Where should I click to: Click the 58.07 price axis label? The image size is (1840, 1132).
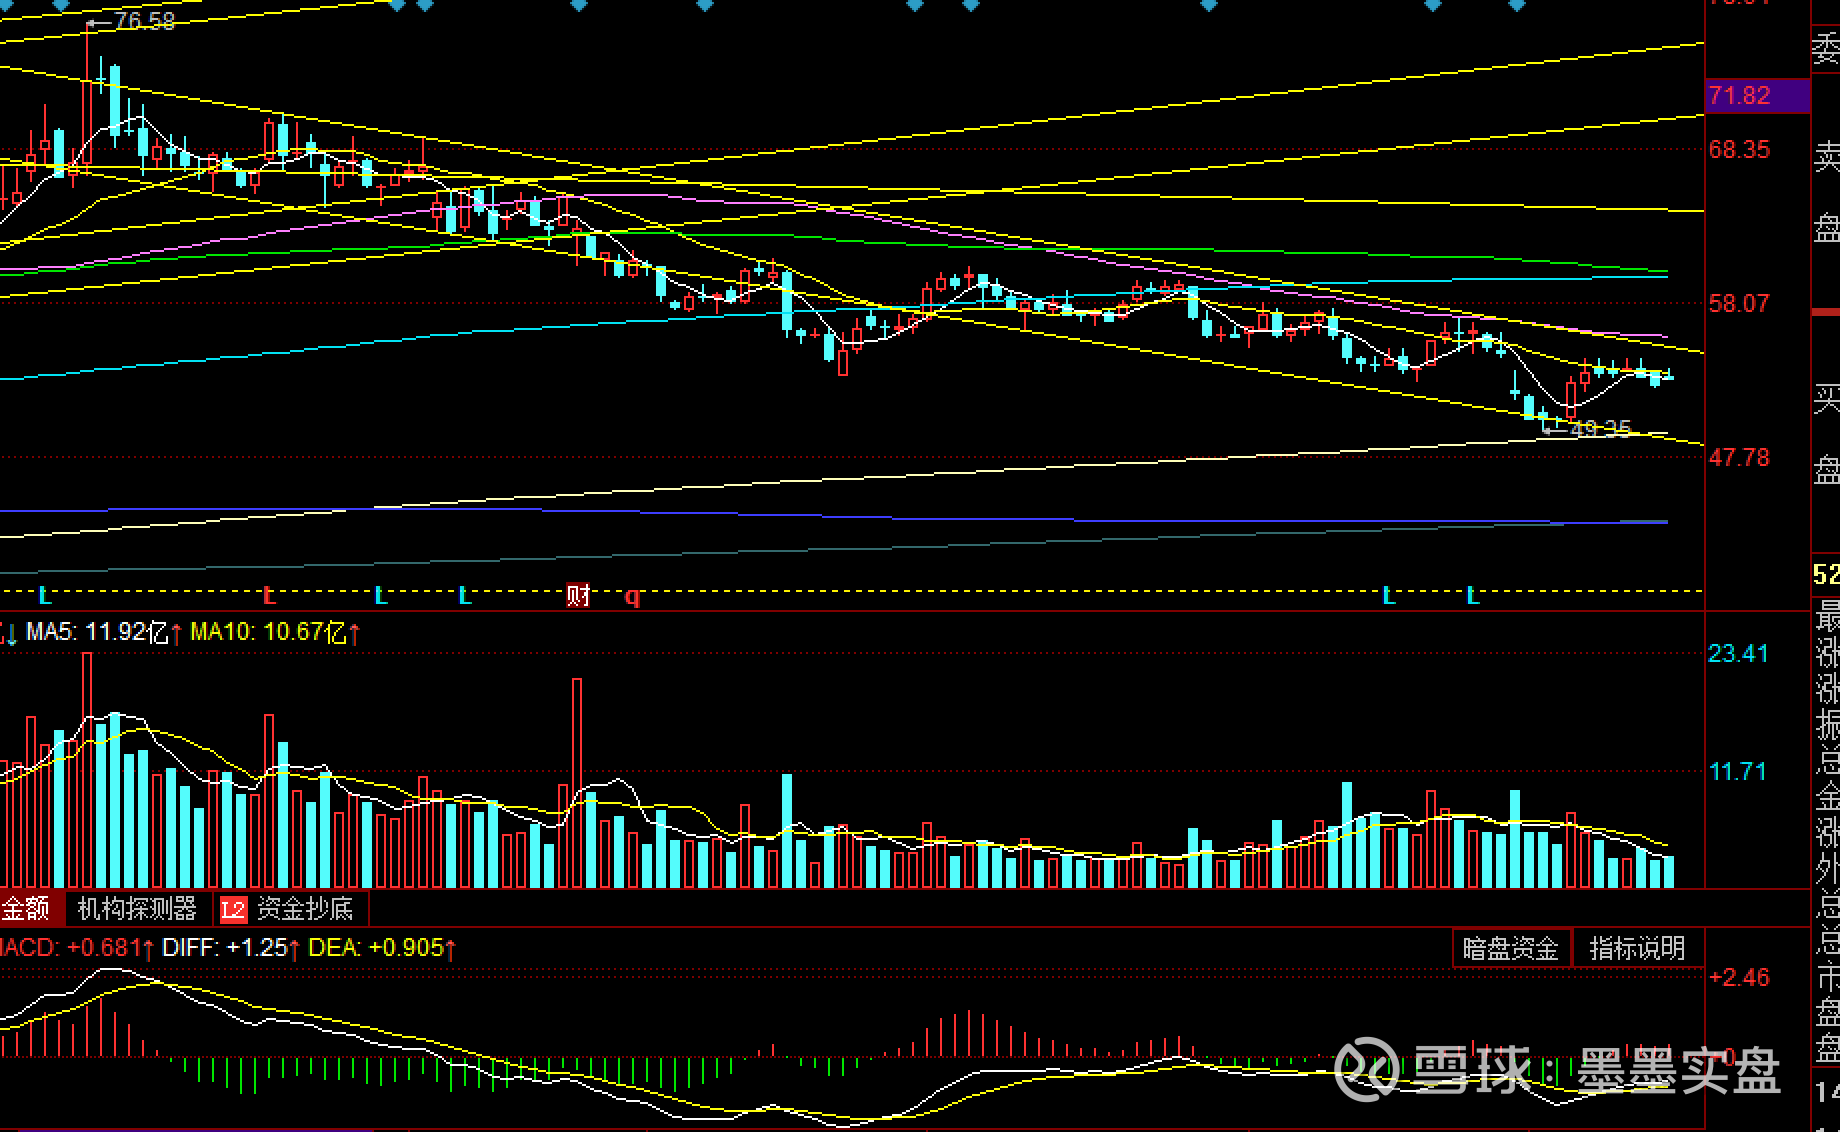1739,304
